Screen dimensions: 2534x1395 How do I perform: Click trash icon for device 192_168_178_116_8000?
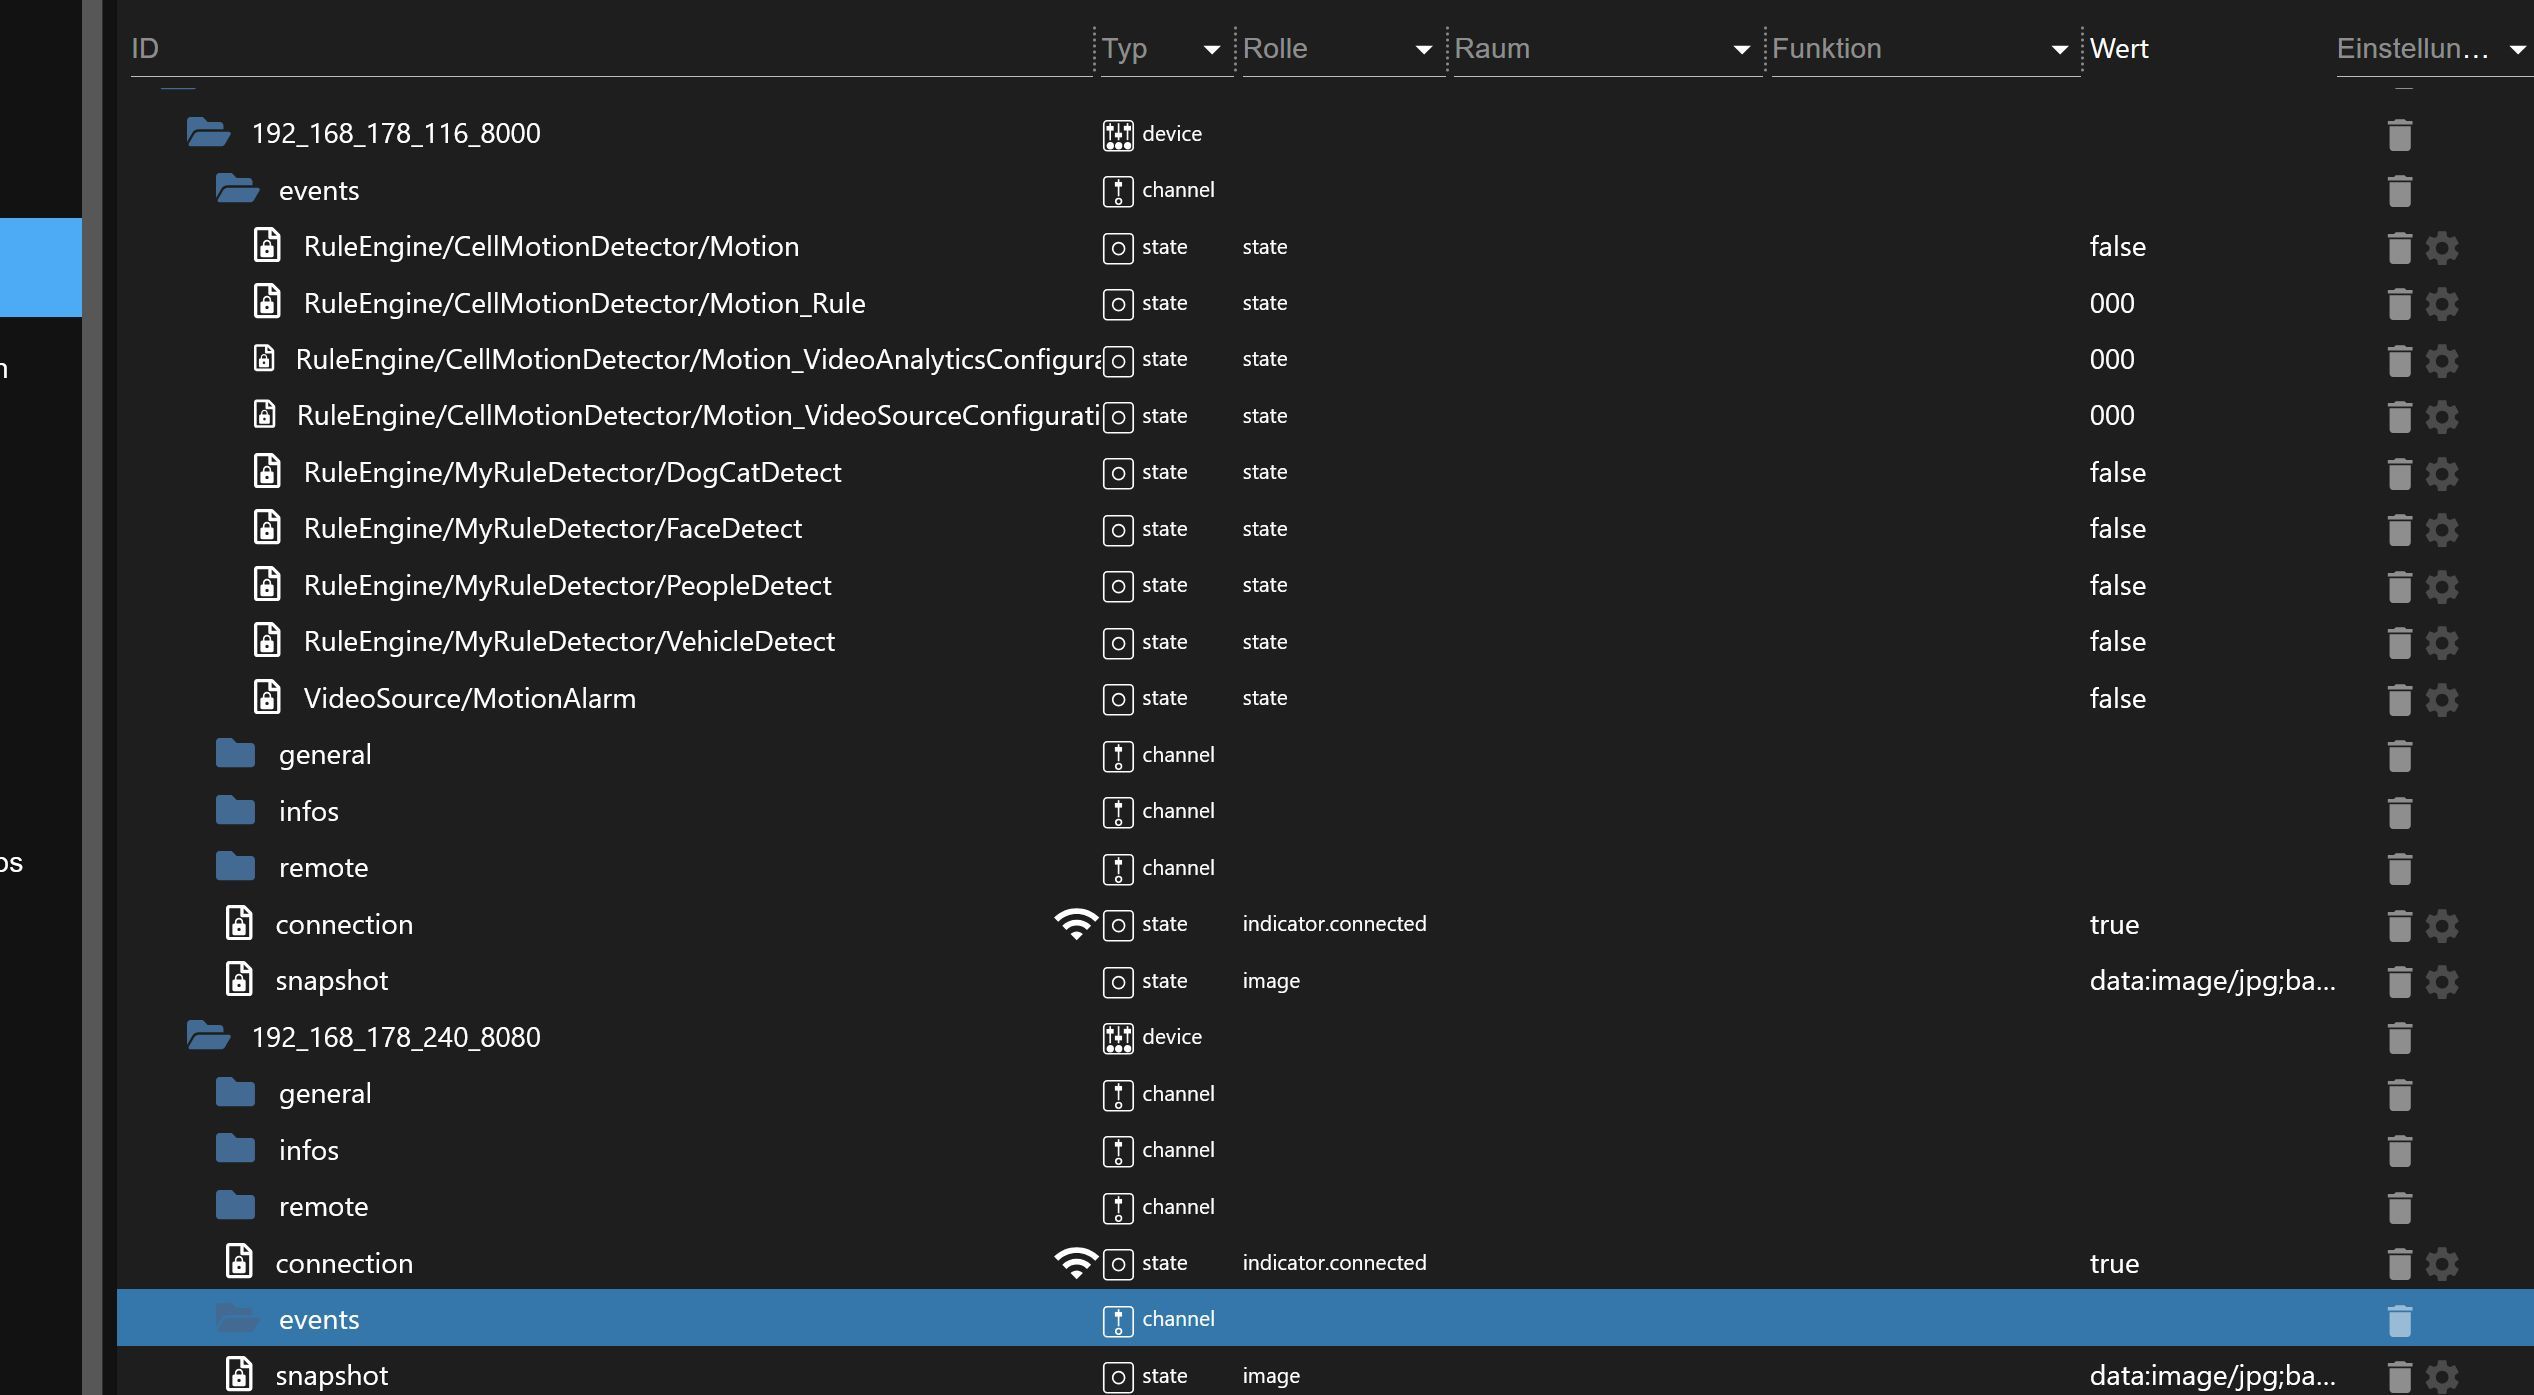tap(2399, 134)
